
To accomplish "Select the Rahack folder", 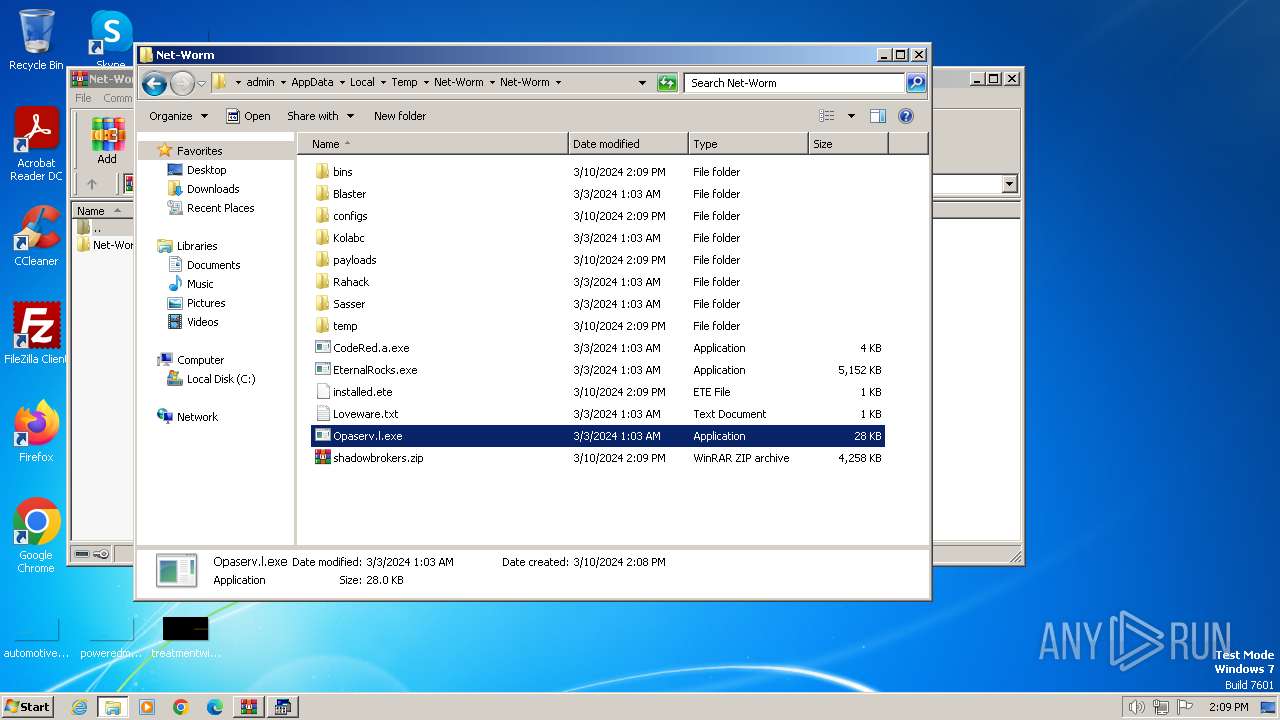I will tap(351, 282).
